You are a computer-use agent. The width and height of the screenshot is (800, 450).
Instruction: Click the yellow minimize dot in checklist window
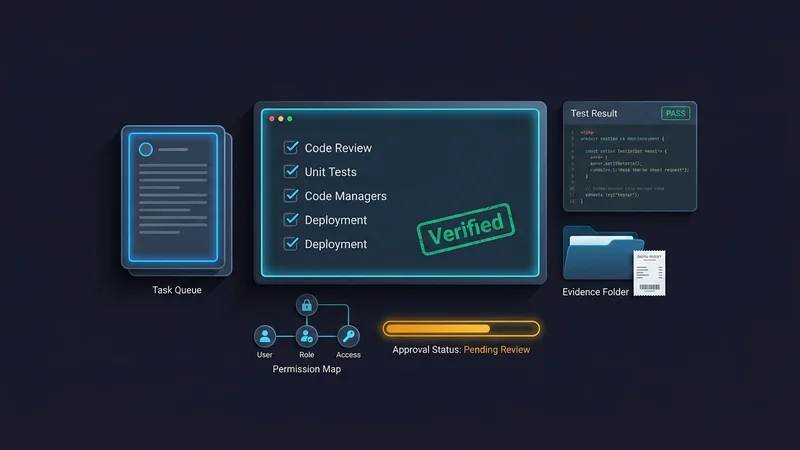pos(281,119)
